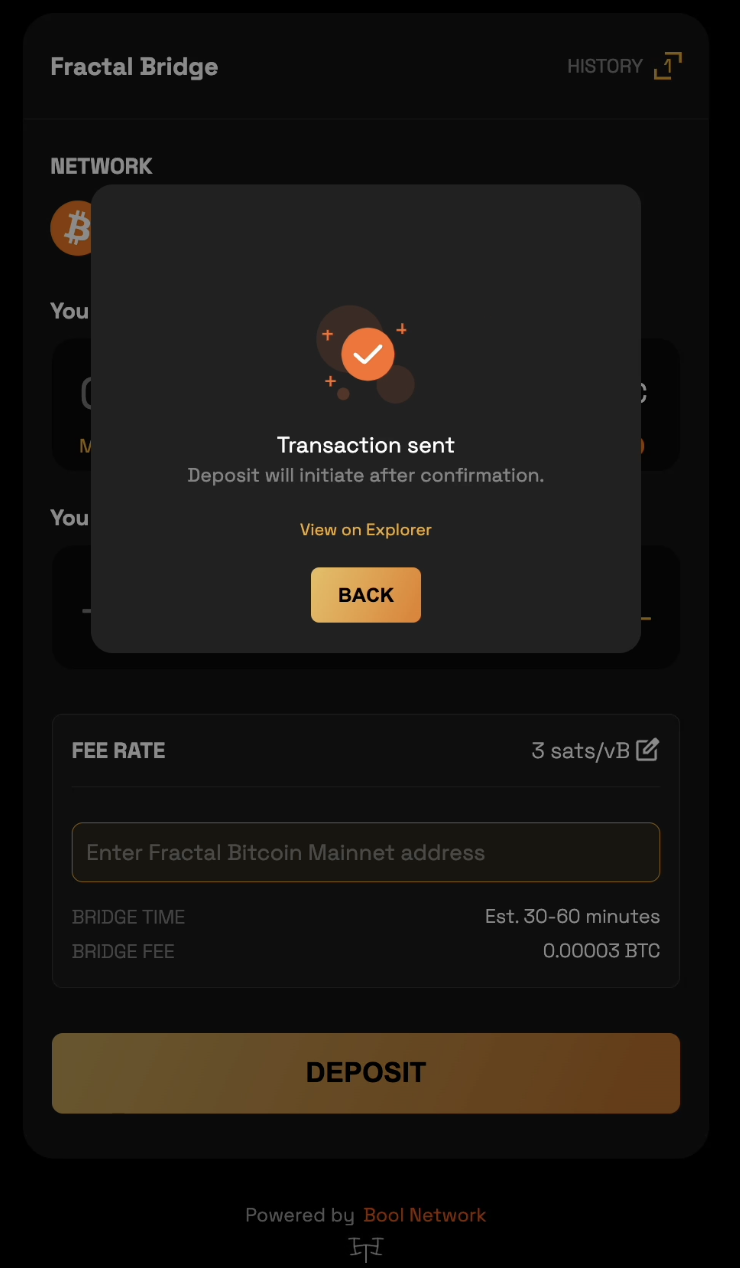Click the Est. 30-60 minutes estimate
Viewport: 740px width, 1268px height.
(x=572, y=916)
